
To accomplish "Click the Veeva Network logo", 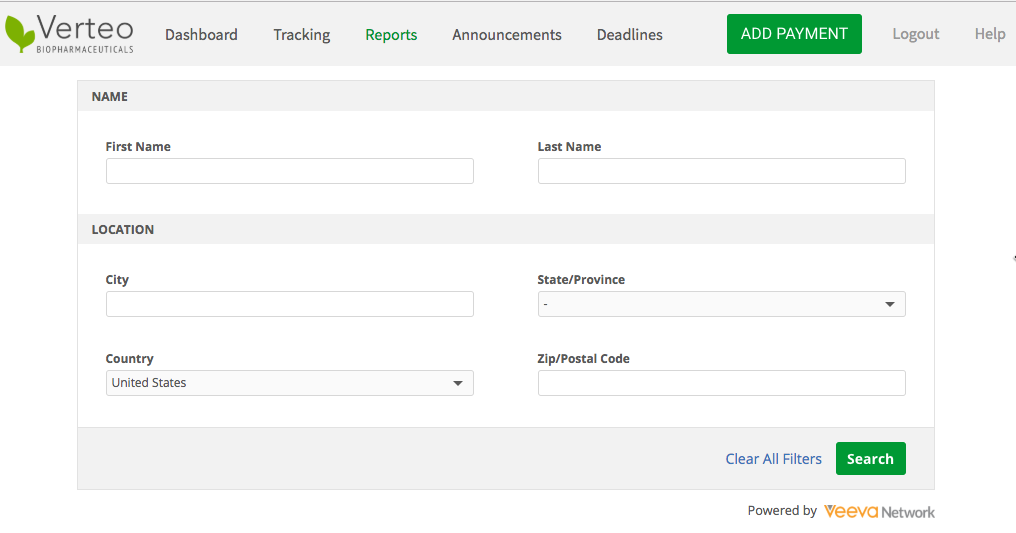I will click(879, 511).
